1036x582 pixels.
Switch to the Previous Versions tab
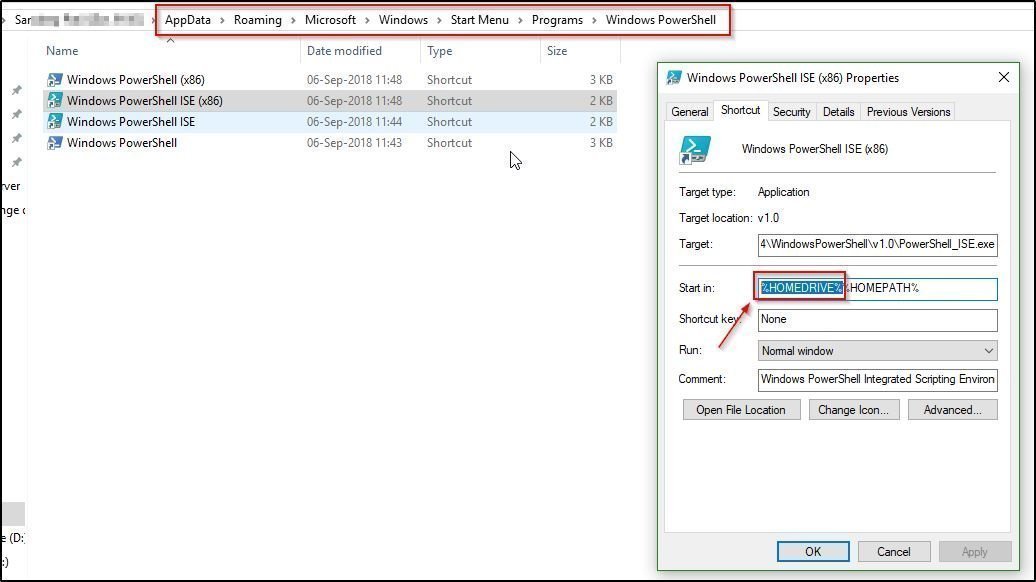coord(908,112)
